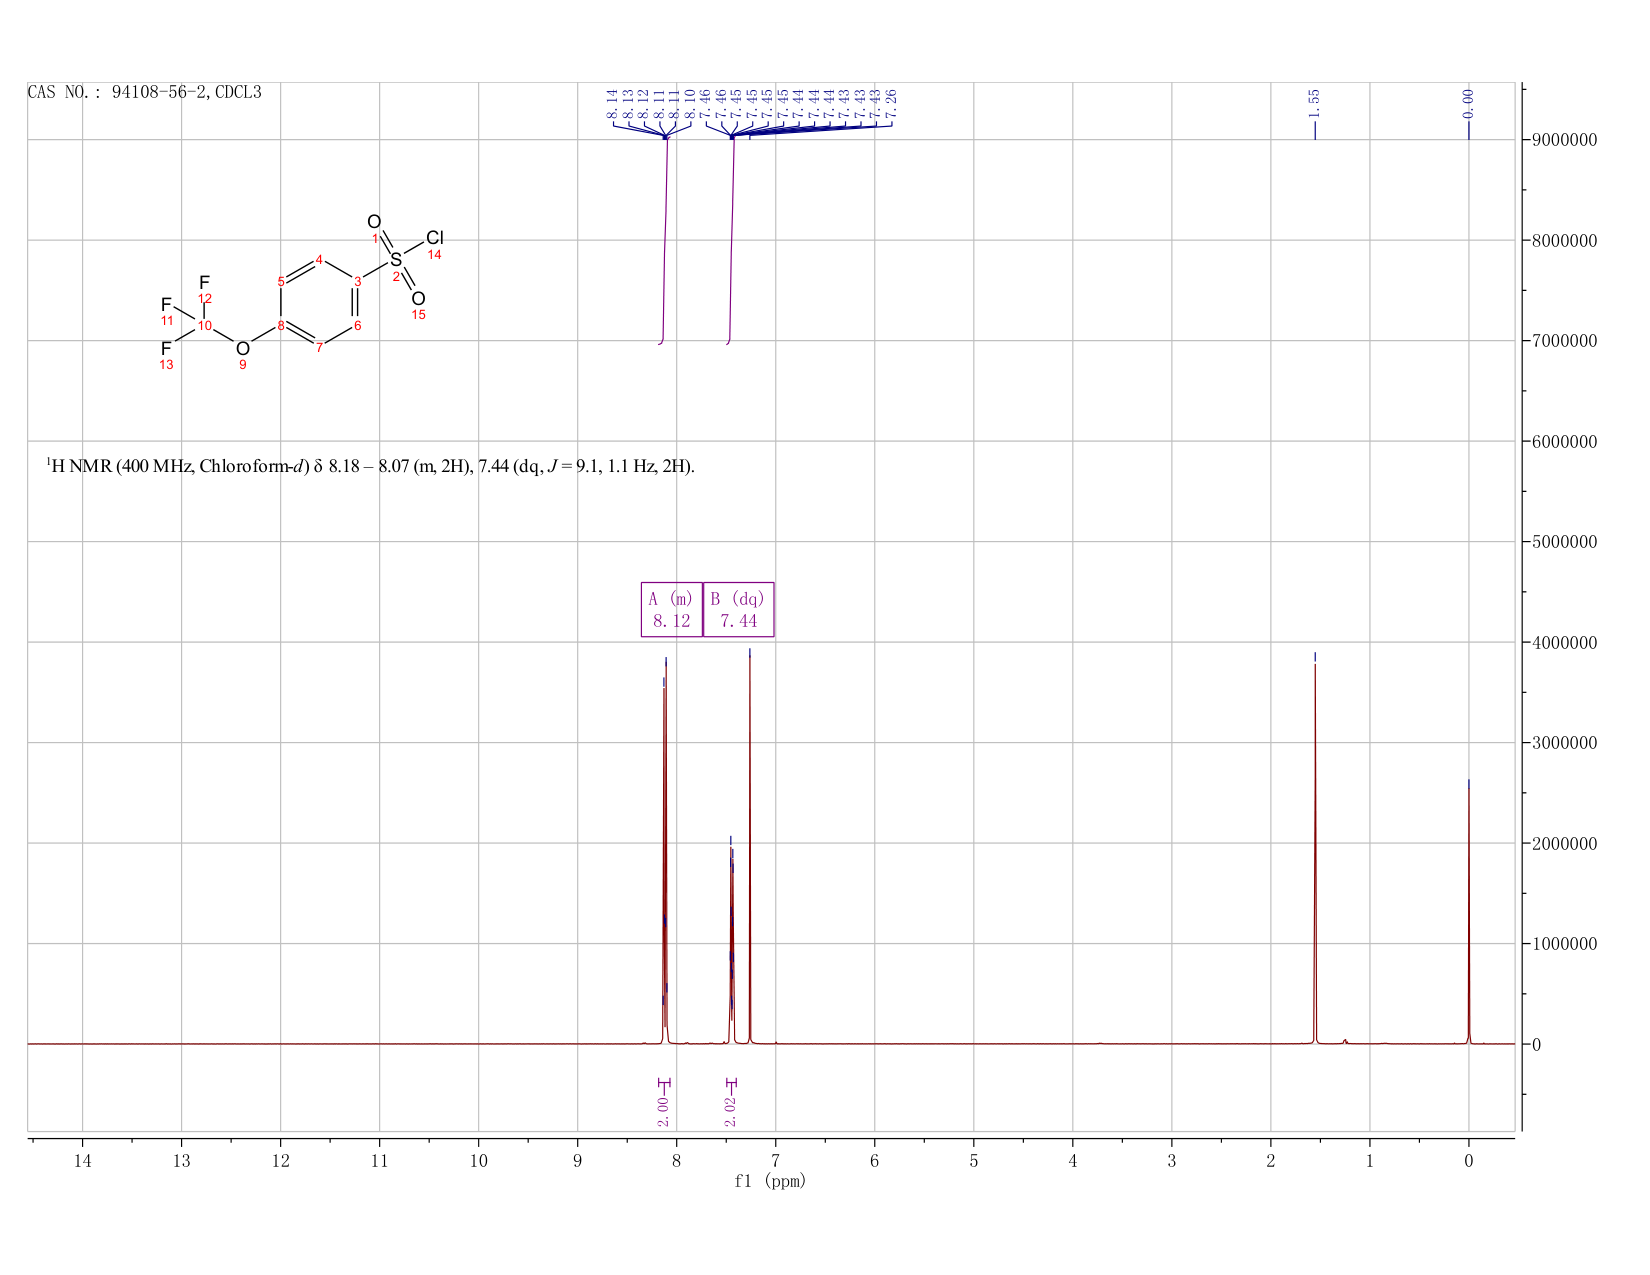This screenshot has width=1650, height=1275.
Task: Click the sulfonyl oxygen numbered 1
Action: click(x=374, y=222)
